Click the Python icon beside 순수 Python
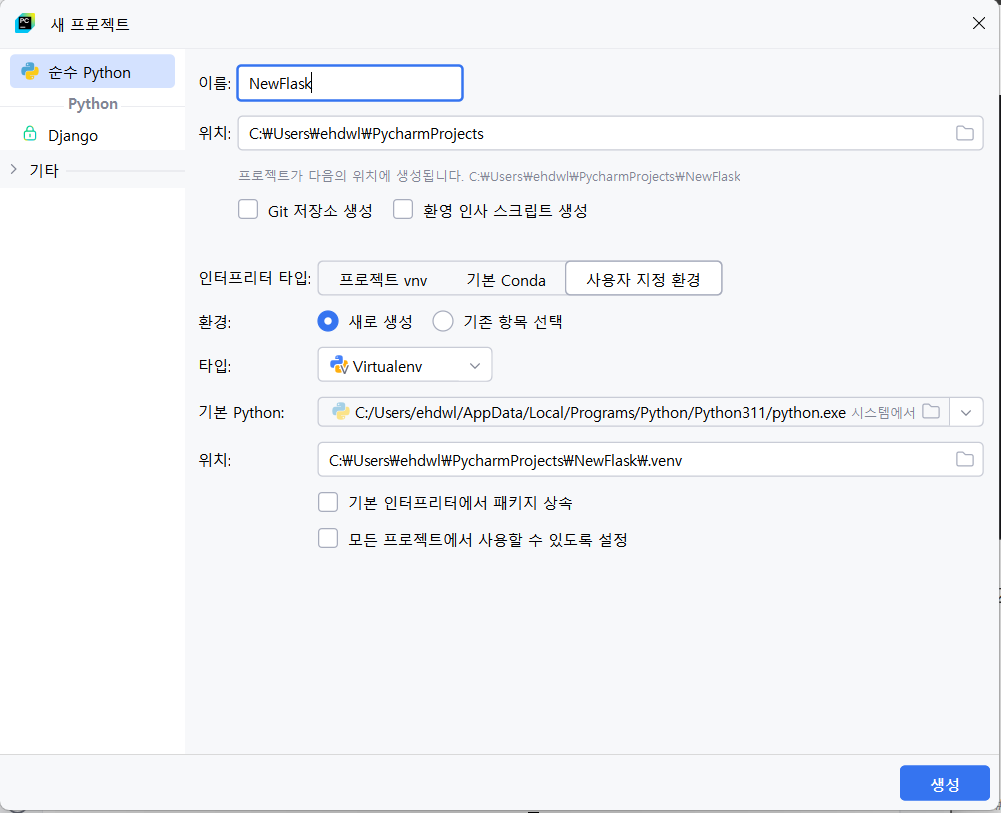This screenshot has width=1001, height=813. tap(29, 71)
